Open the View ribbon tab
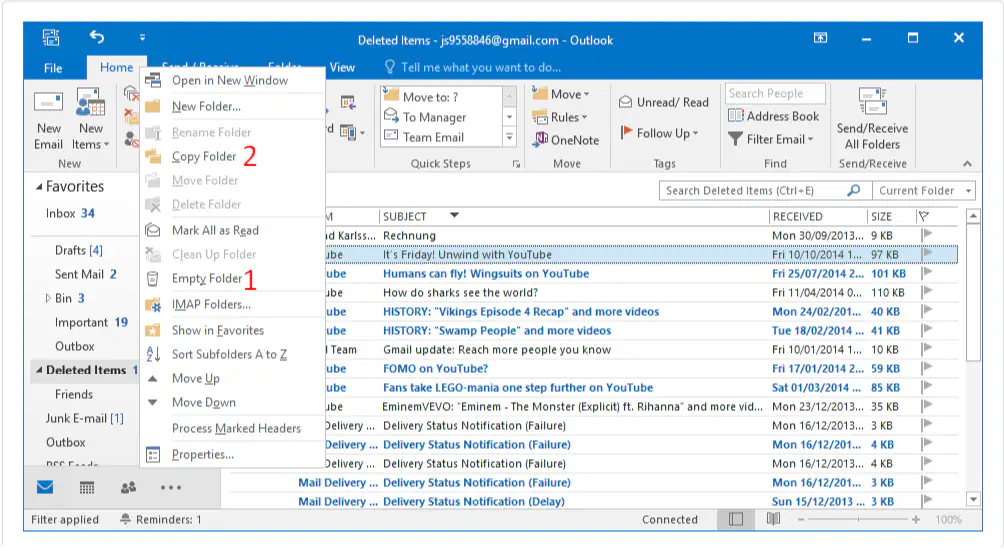The height and width of the screenshot is (551, 1004). 342,68
